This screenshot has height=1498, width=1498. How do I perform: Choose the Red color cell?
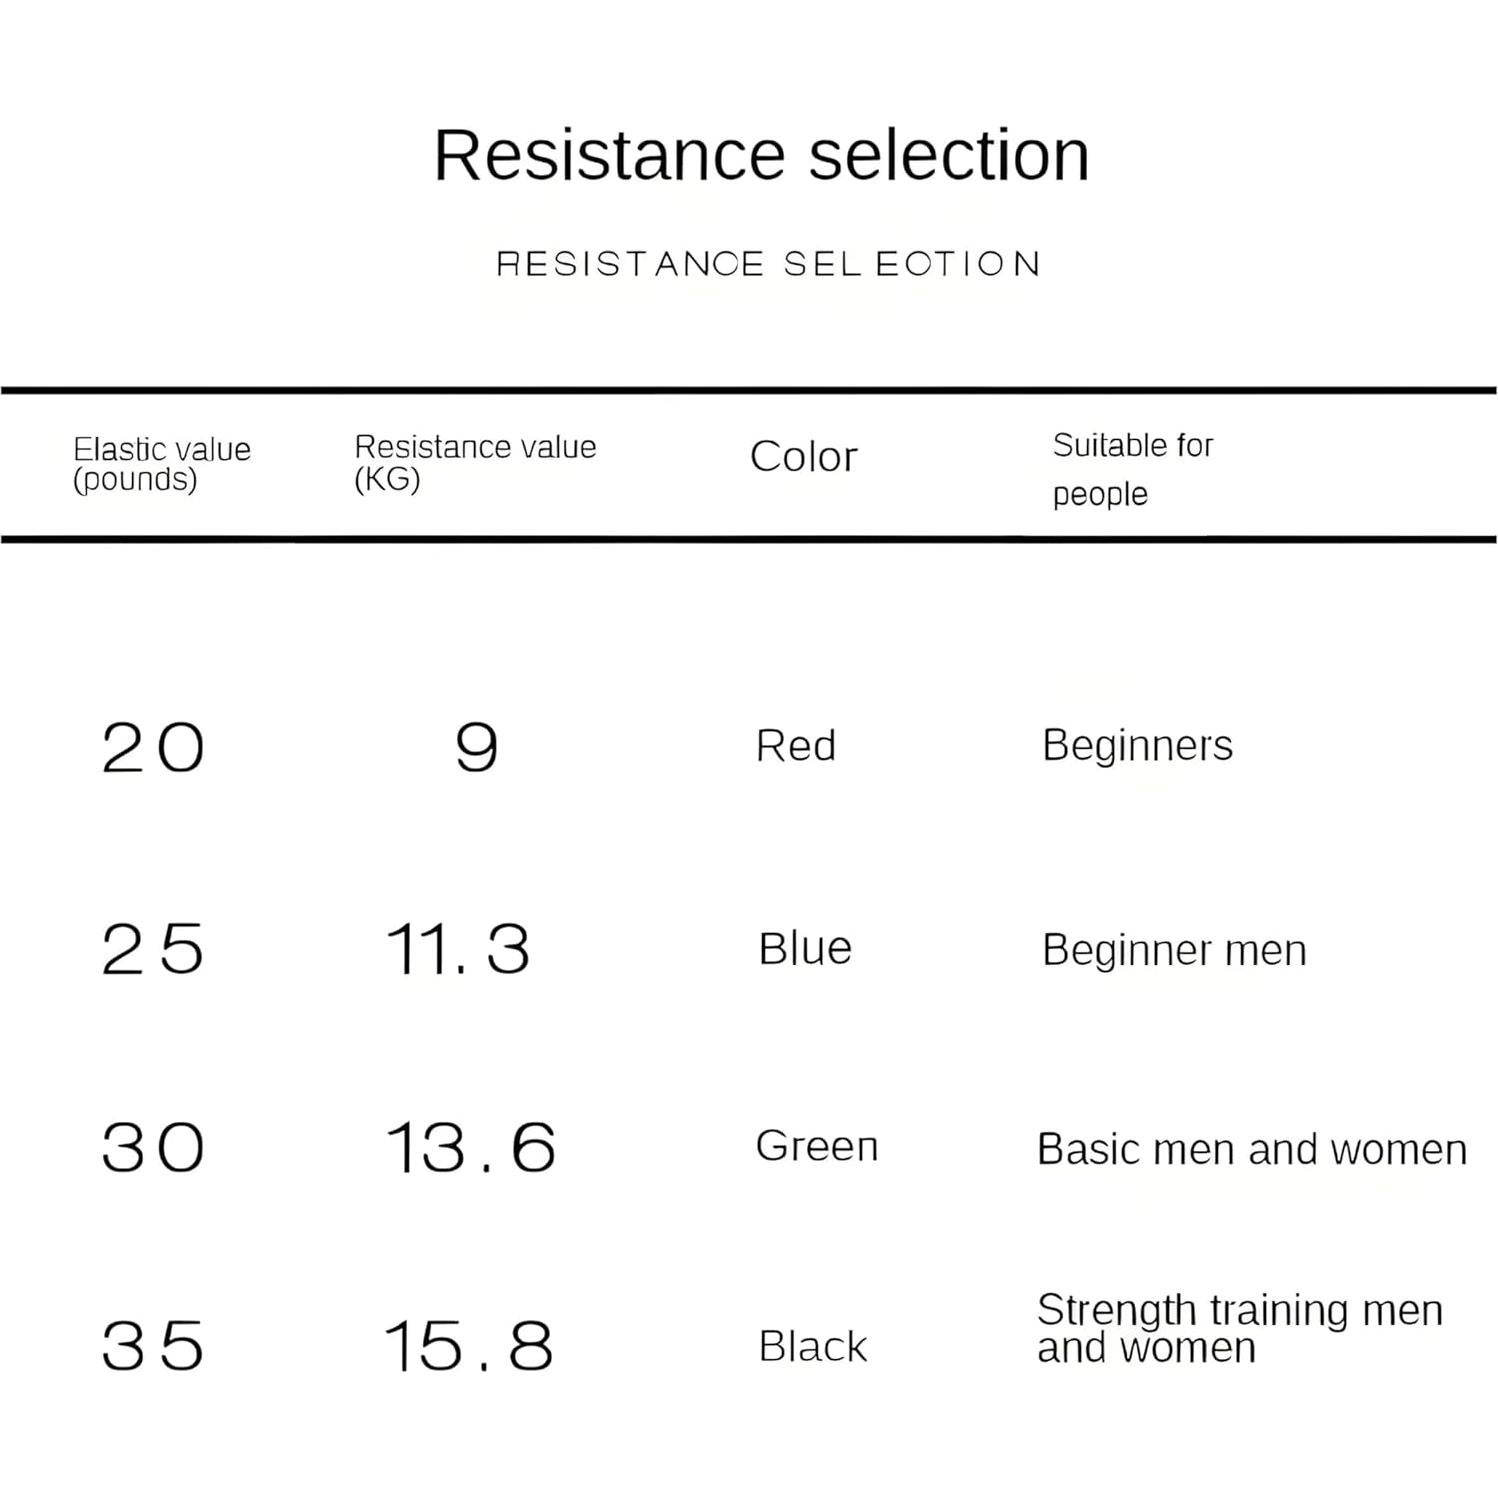coord(795,746)
